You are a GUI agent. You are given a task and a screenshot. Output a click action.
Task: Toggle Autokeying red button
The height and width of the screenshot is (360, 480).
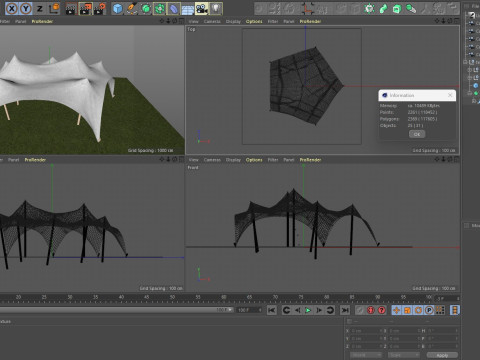coord(370,310)
